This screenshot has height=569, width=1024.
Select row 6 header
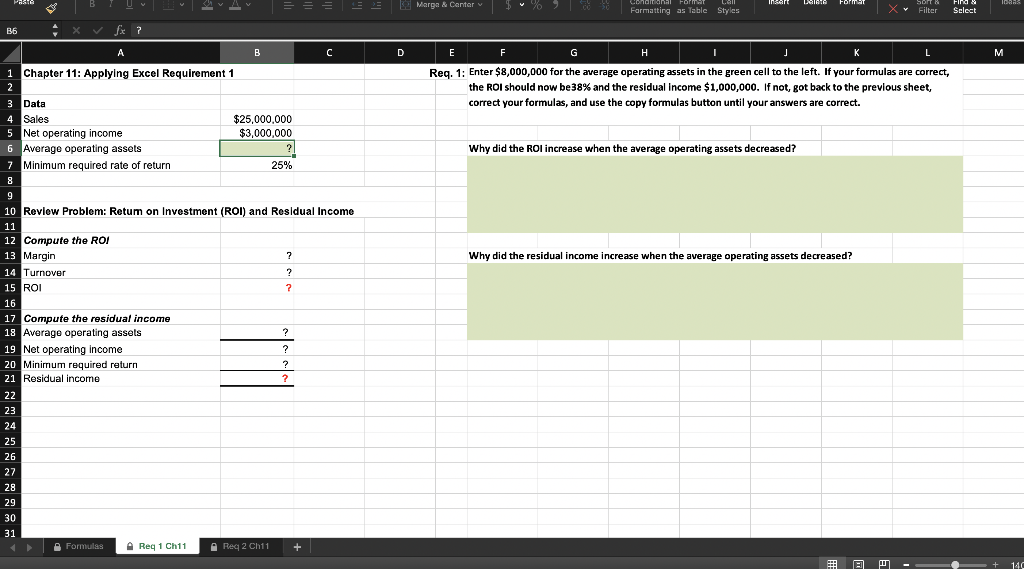10,148
